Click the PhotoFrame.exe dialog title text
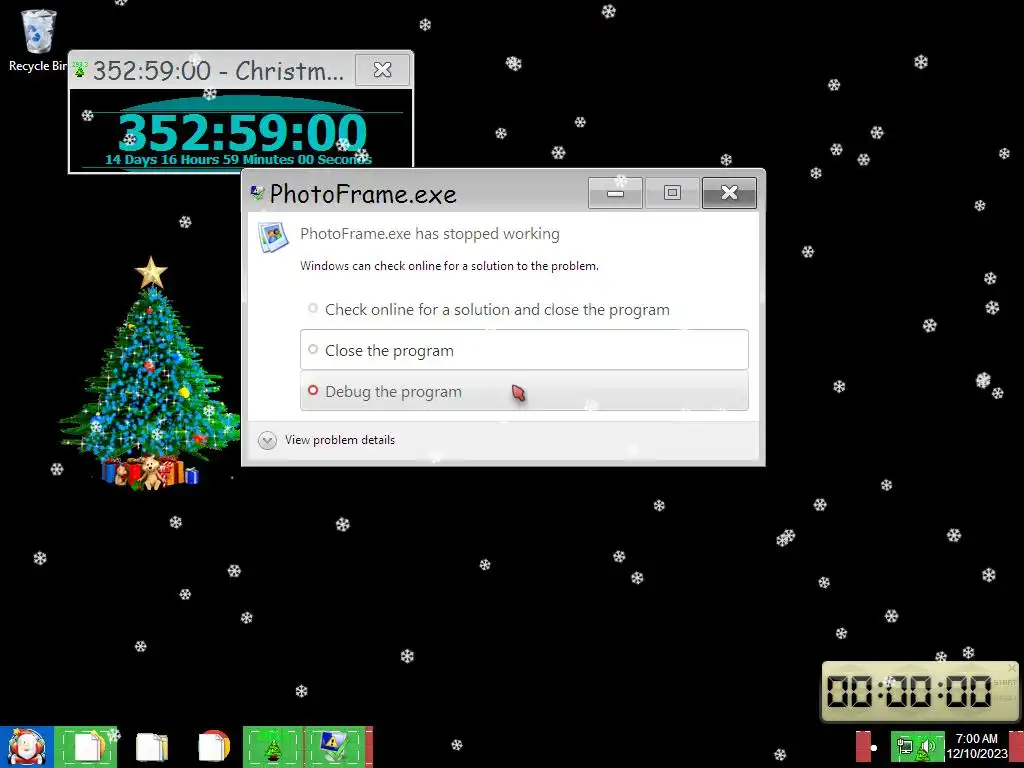Image resolution: width=1024 pixels, height=768 pixels. [x=363, y=194]
